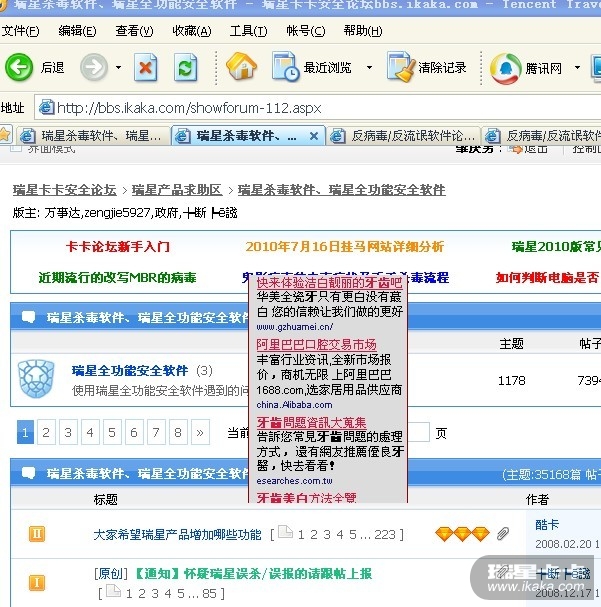
Task: Go to pagination page 4
Action: click(x=90, y=432)
